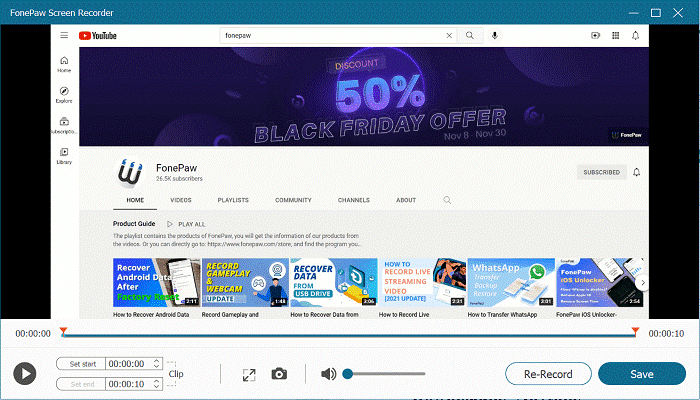Viewport: 700px width, 400px height.
Task: Open Library in YouTube sidebar
Action: [x=64, y=156]
